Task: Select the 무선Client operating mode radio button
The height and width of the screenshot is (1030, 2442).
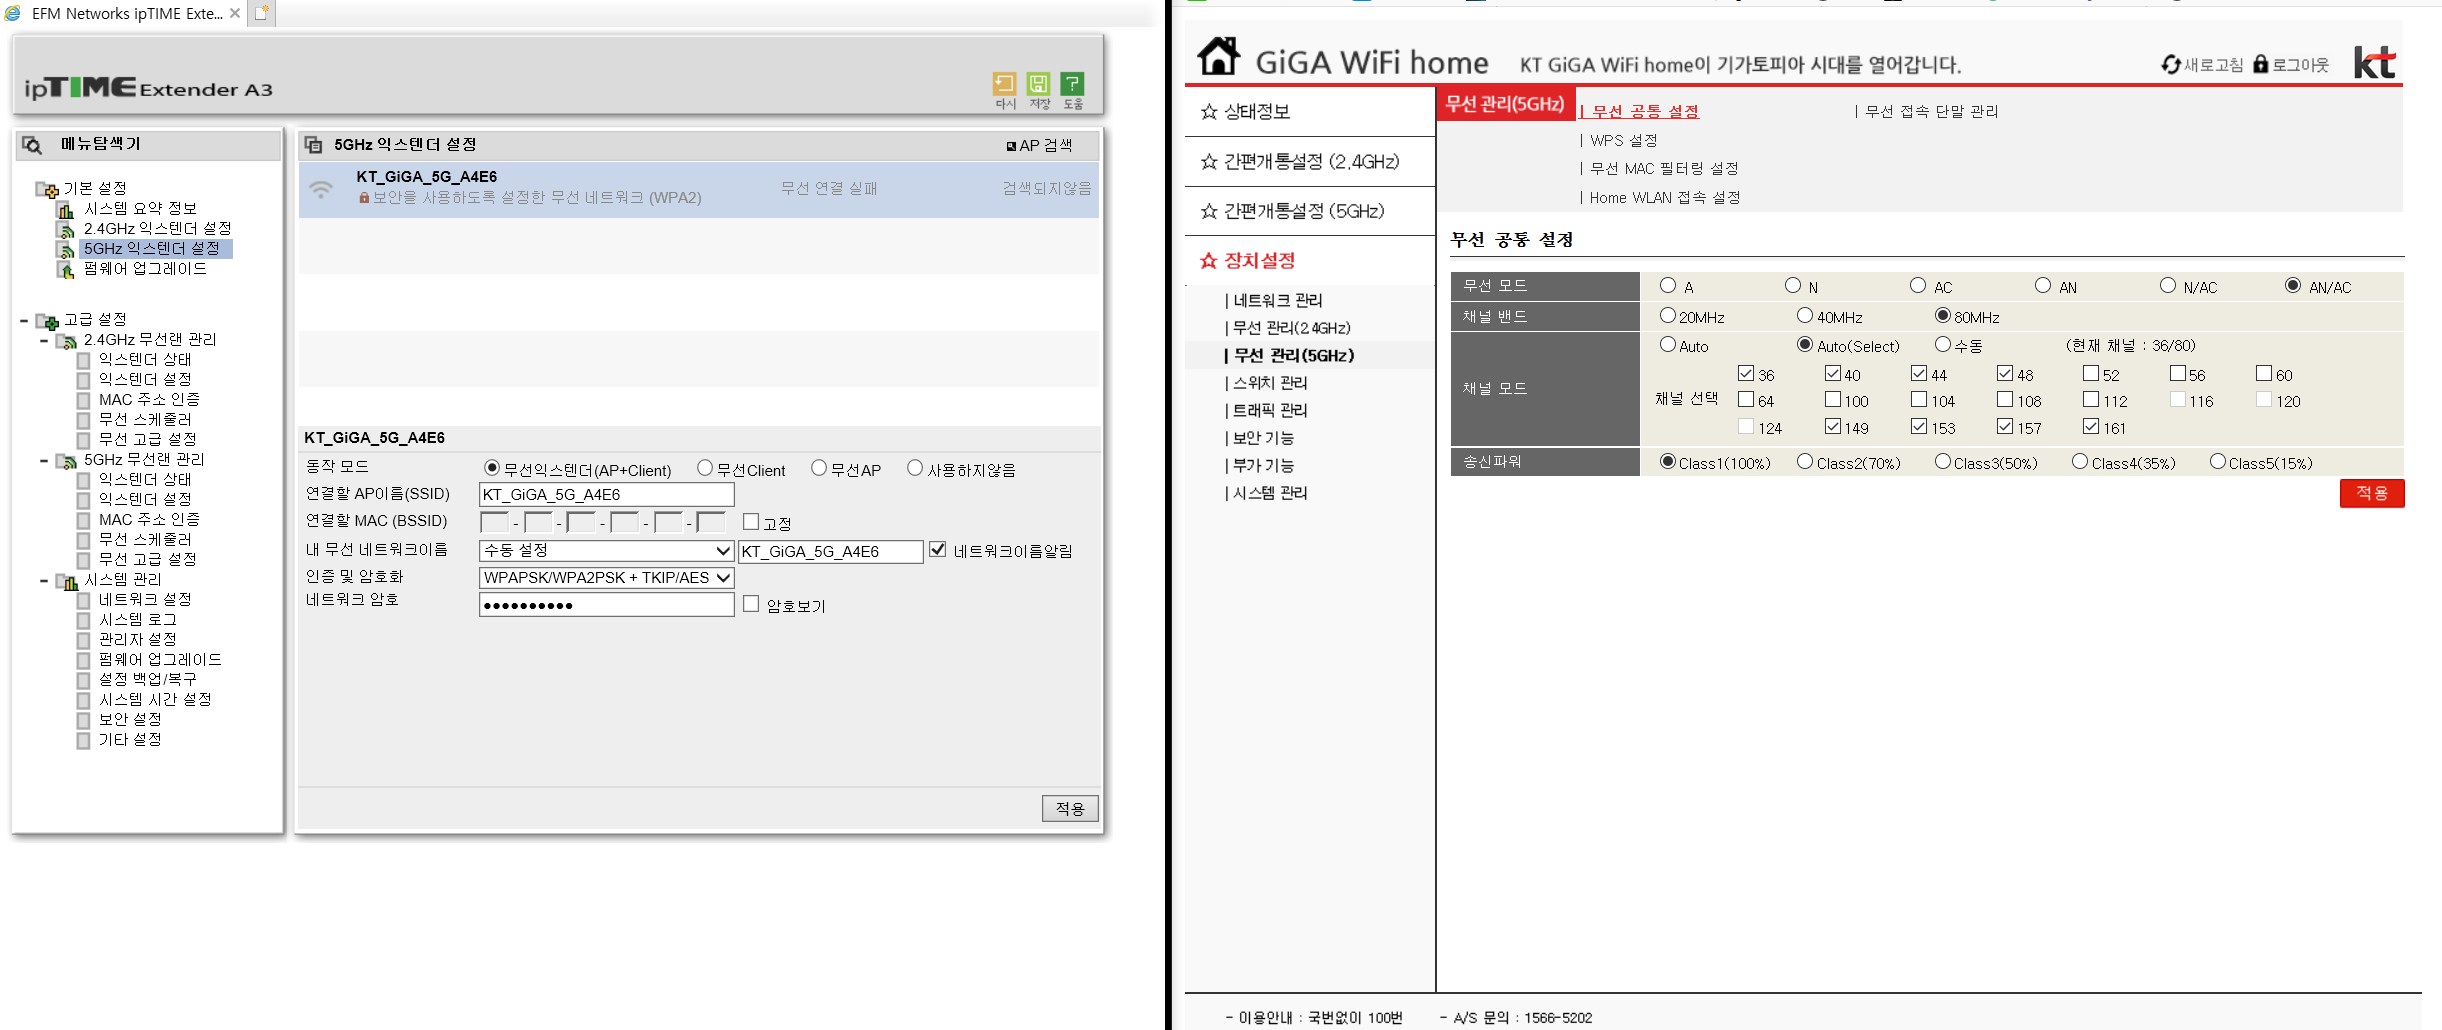Action: point(705,468)
